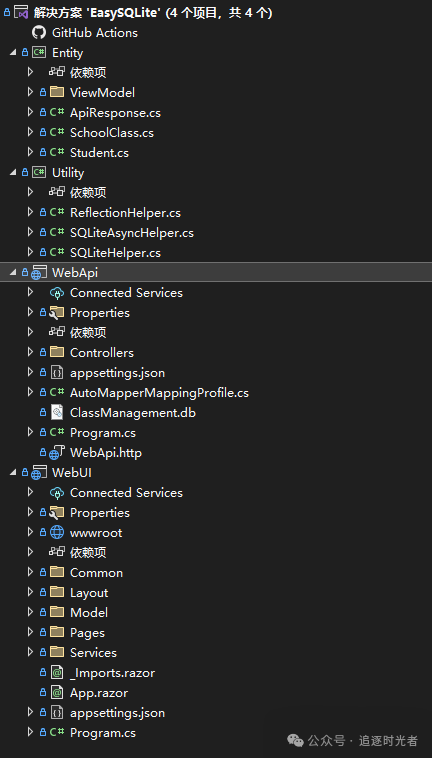Viewport: 432px width, 758px height.
Task: Select AutoMapperMappingProfile.cs file
Action: click(x=159, y=393)
